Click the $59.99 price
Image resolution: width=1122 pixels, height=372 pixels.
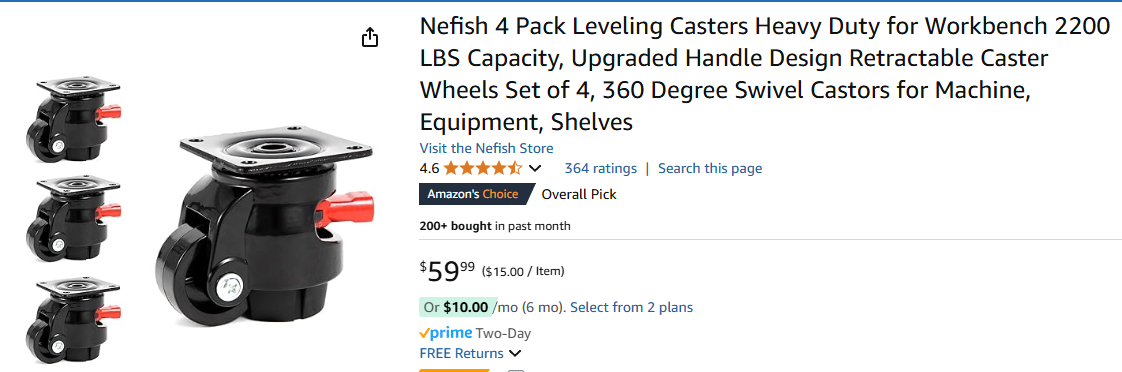[447, 272]
